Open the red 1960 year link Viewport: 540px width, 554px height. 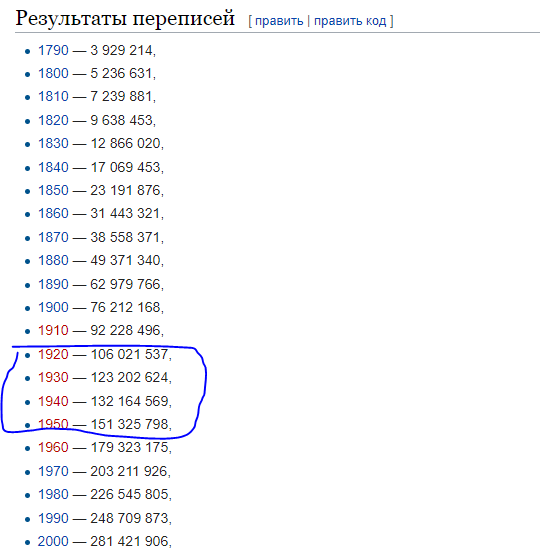pyautogui.click(x=53, y=447)
